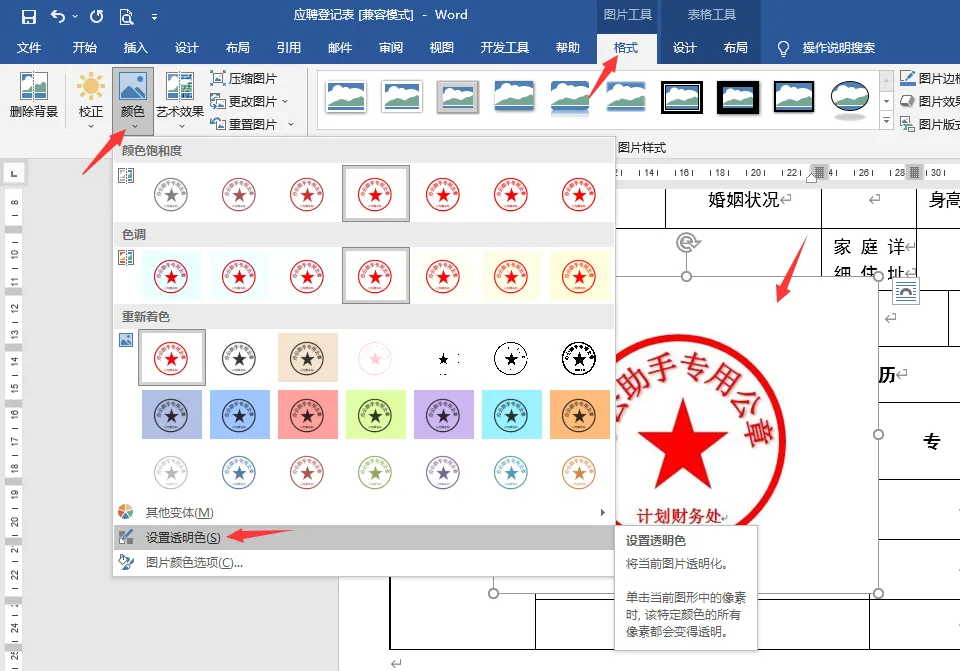Select the highest saturation stamp swatch

coord(579,195)
